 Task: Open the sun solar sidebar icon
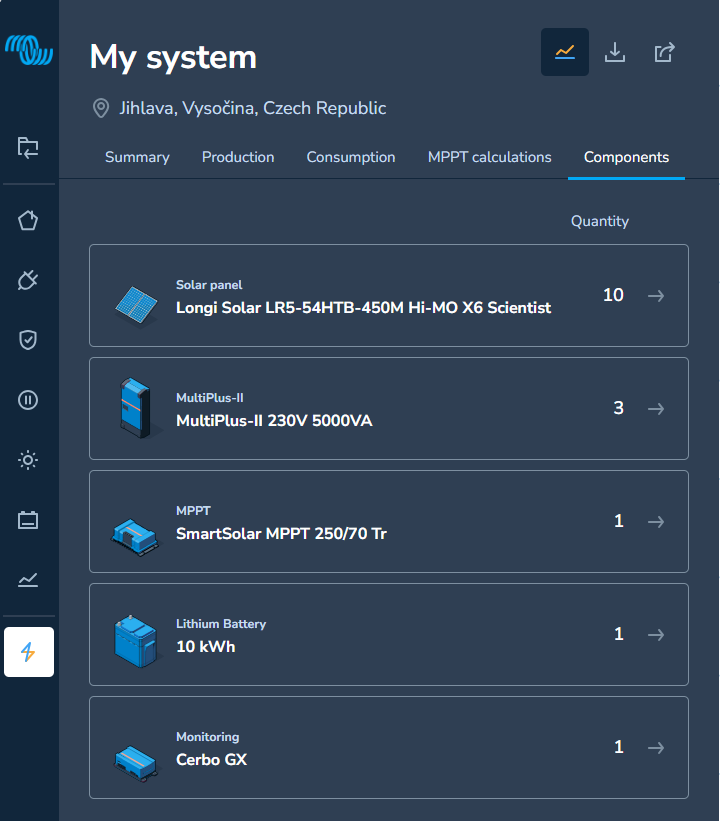(28, 460)
